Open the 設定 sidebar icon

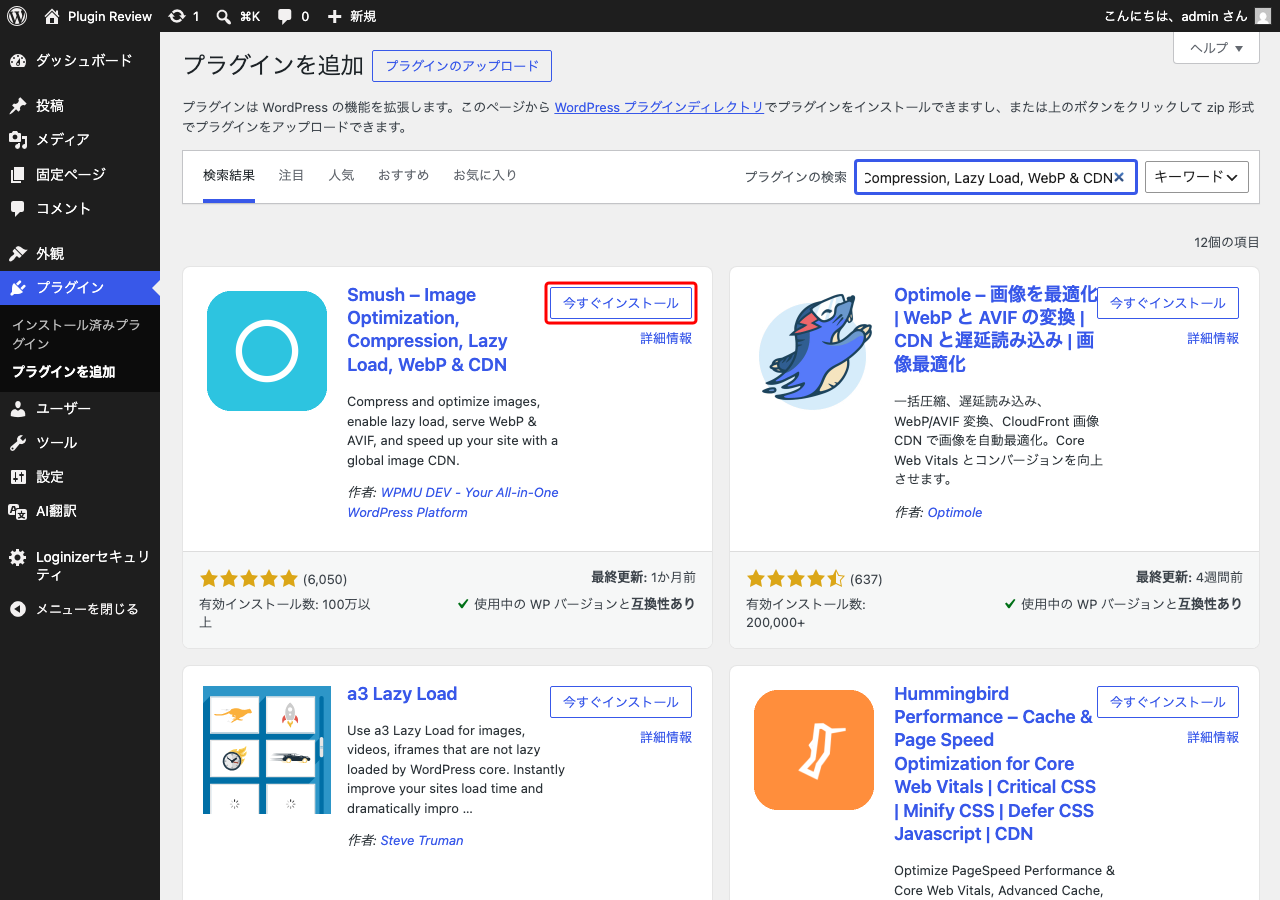tap(18, 477)
